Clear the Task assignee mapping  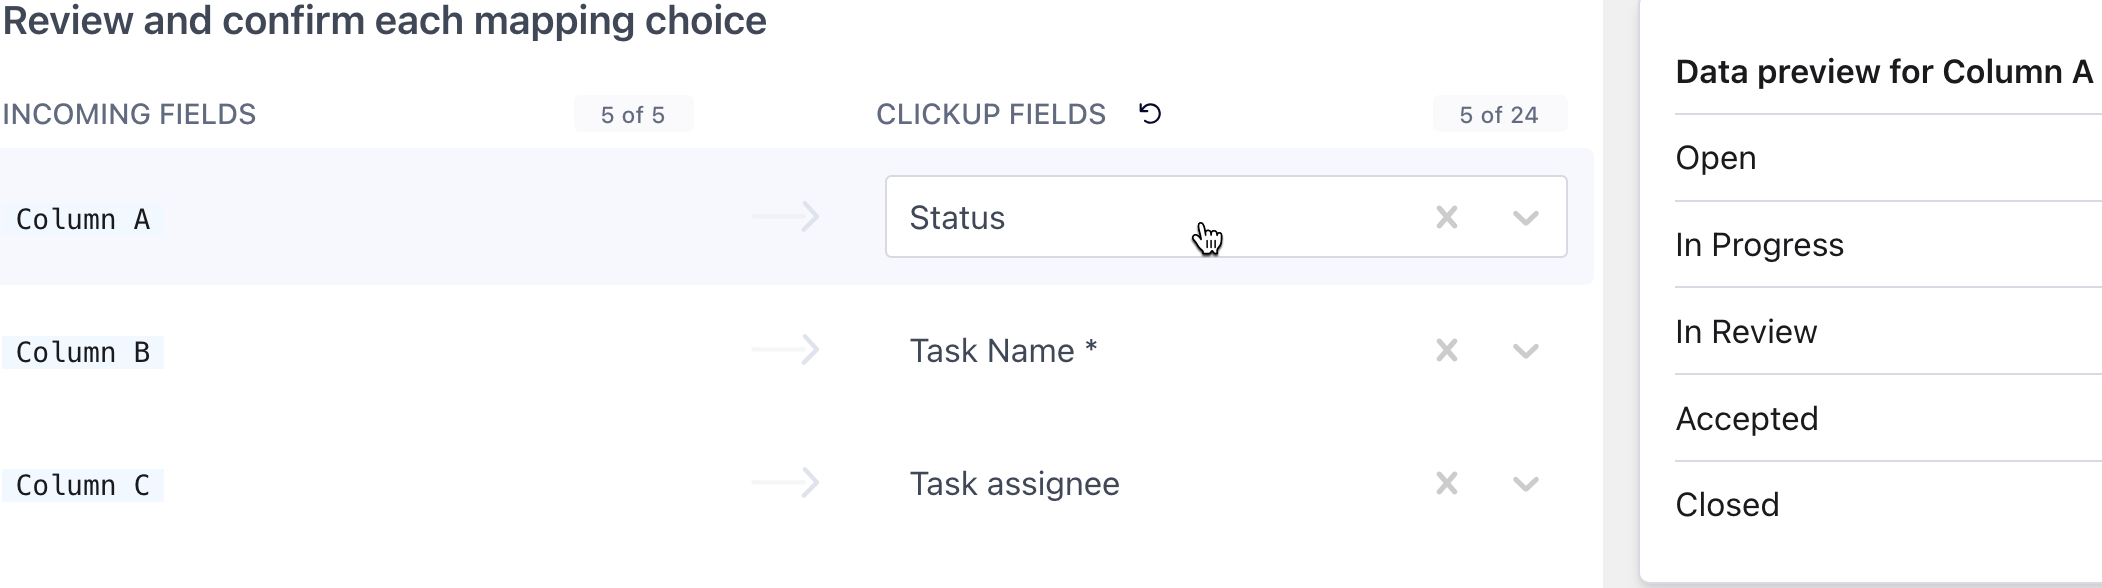pyautogui.click(x=1446, y=484)
